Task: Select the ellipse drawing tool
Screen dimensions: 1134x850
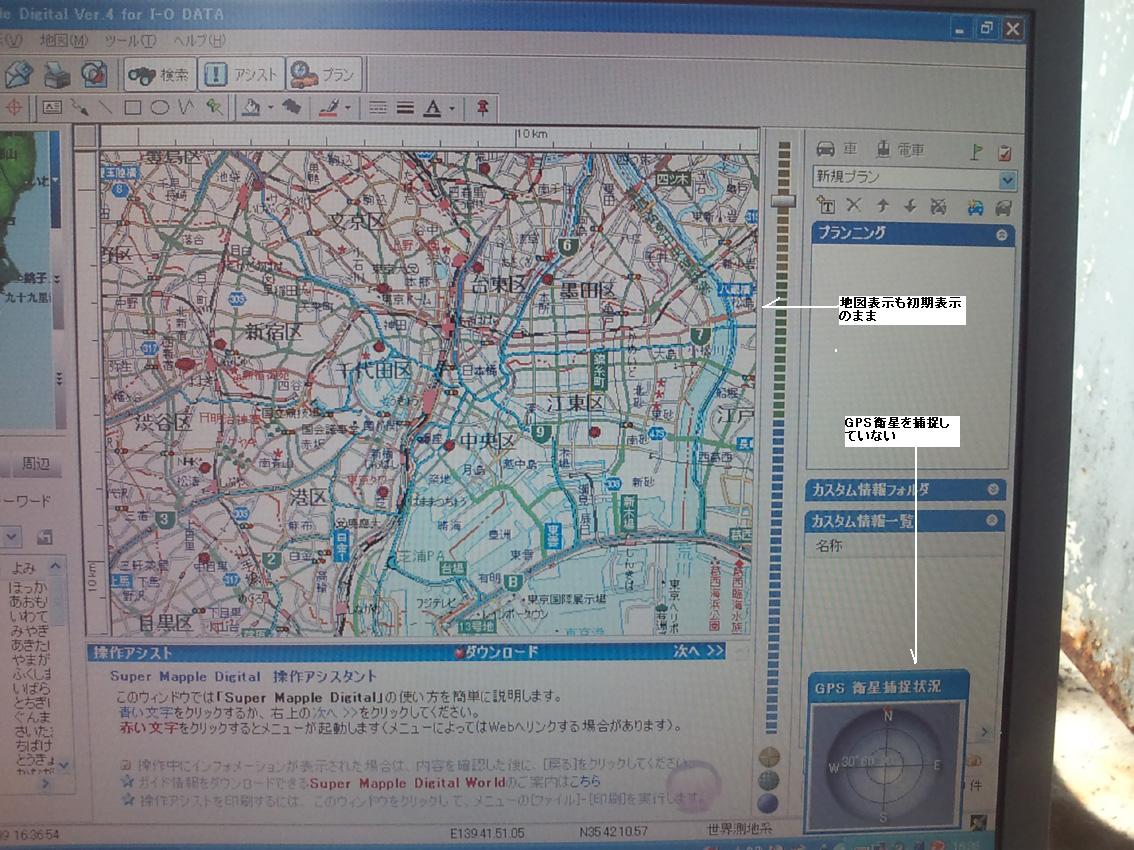Action: click(160, 108)
